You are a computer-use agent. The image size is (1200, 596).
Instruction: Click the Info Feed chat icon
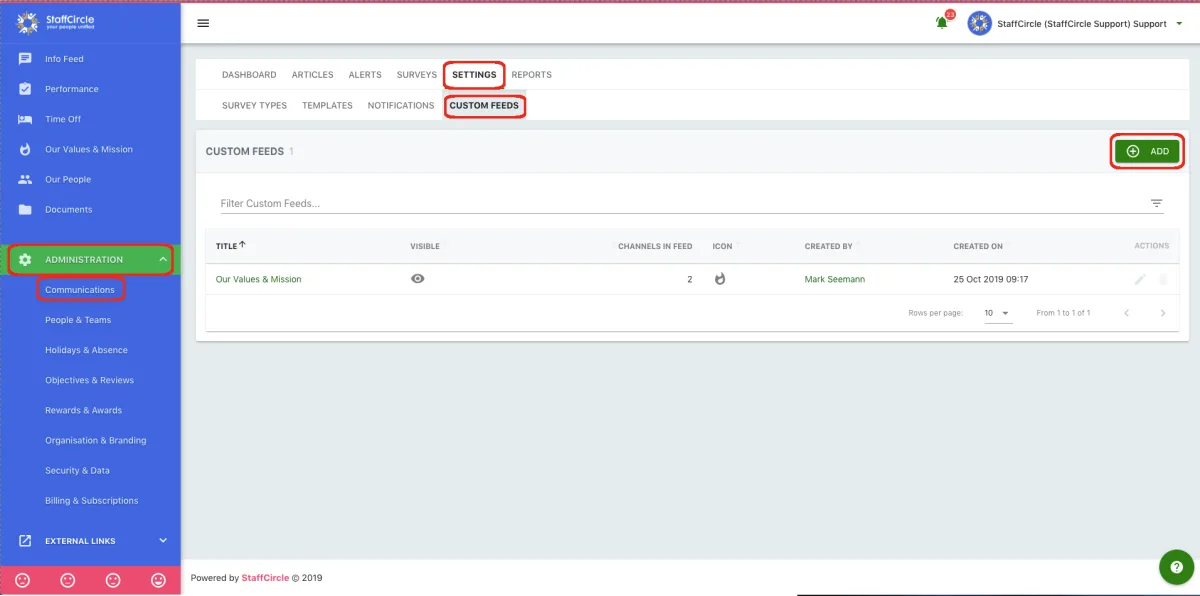25,59
